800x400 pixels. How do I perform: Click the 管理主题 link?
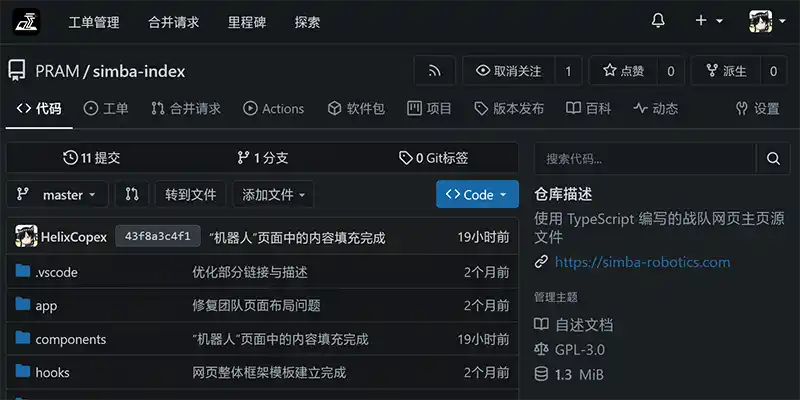556,297
